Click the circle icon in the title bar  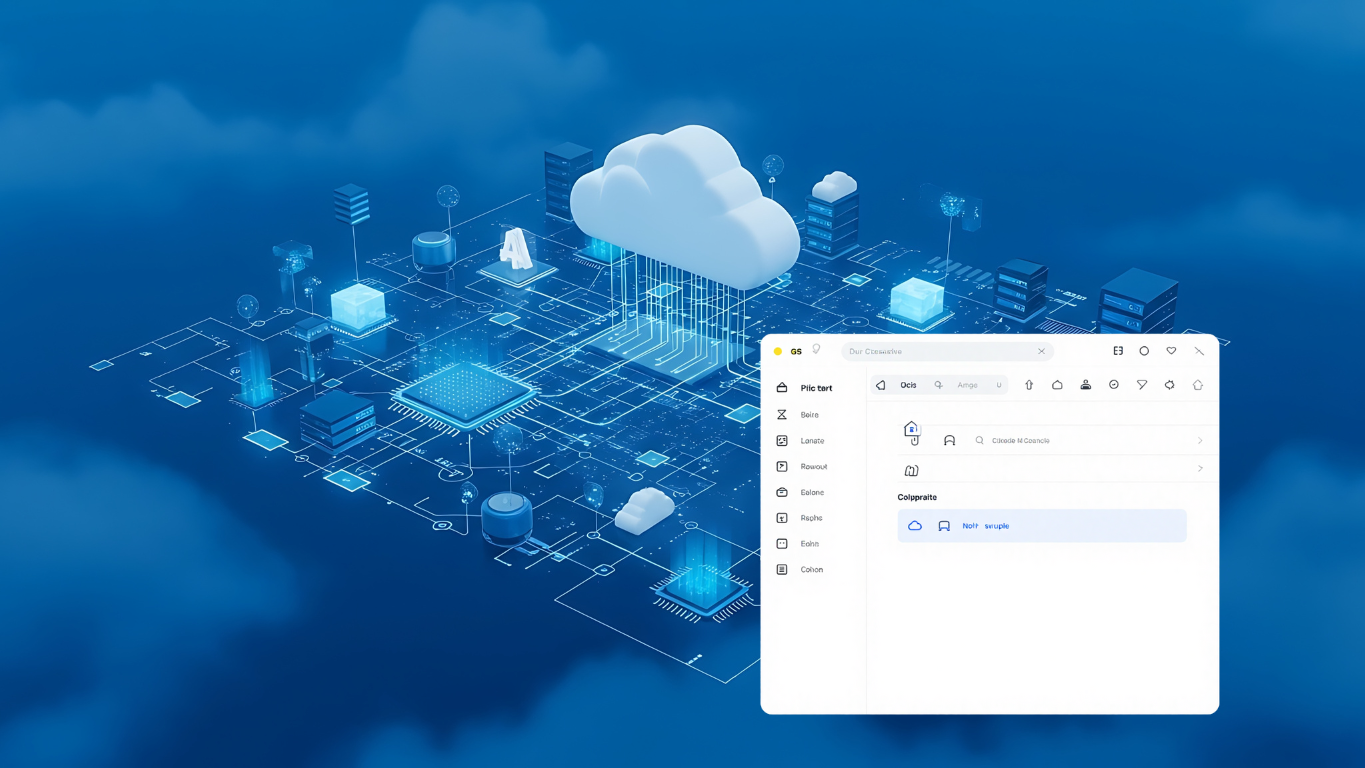click(1144, 351)
